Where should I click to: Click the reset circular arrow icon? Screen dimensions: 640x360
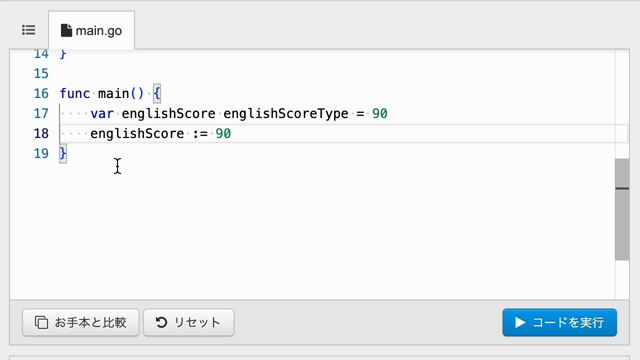[x=161, y=322]
